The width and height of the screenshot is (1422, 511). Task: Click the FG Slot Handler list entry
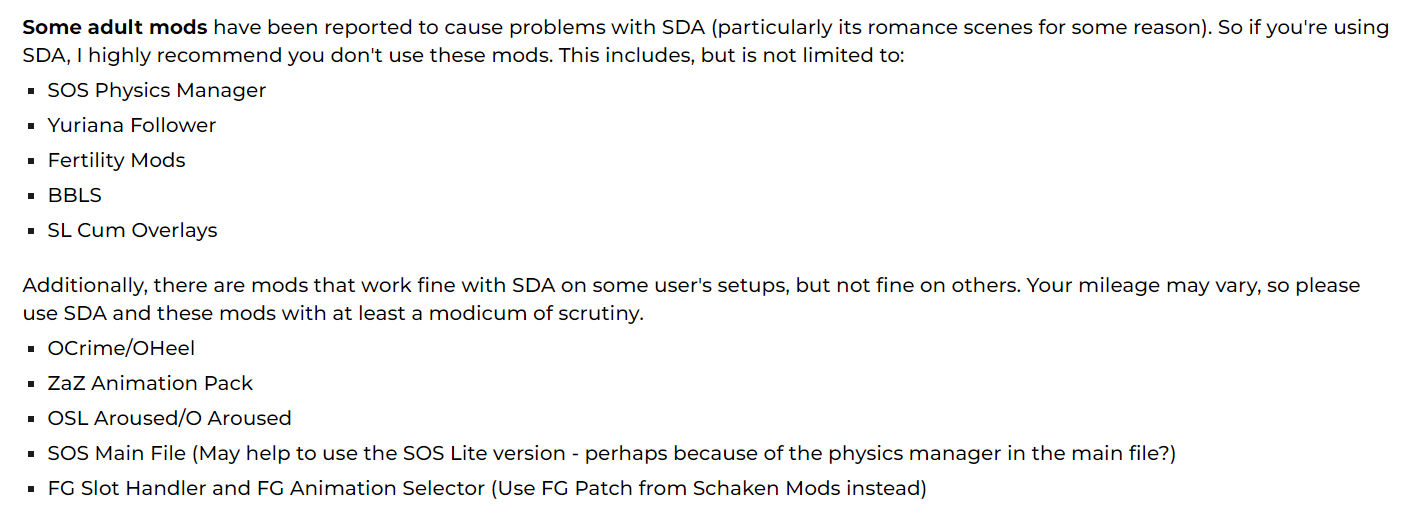tap(488, 488)
